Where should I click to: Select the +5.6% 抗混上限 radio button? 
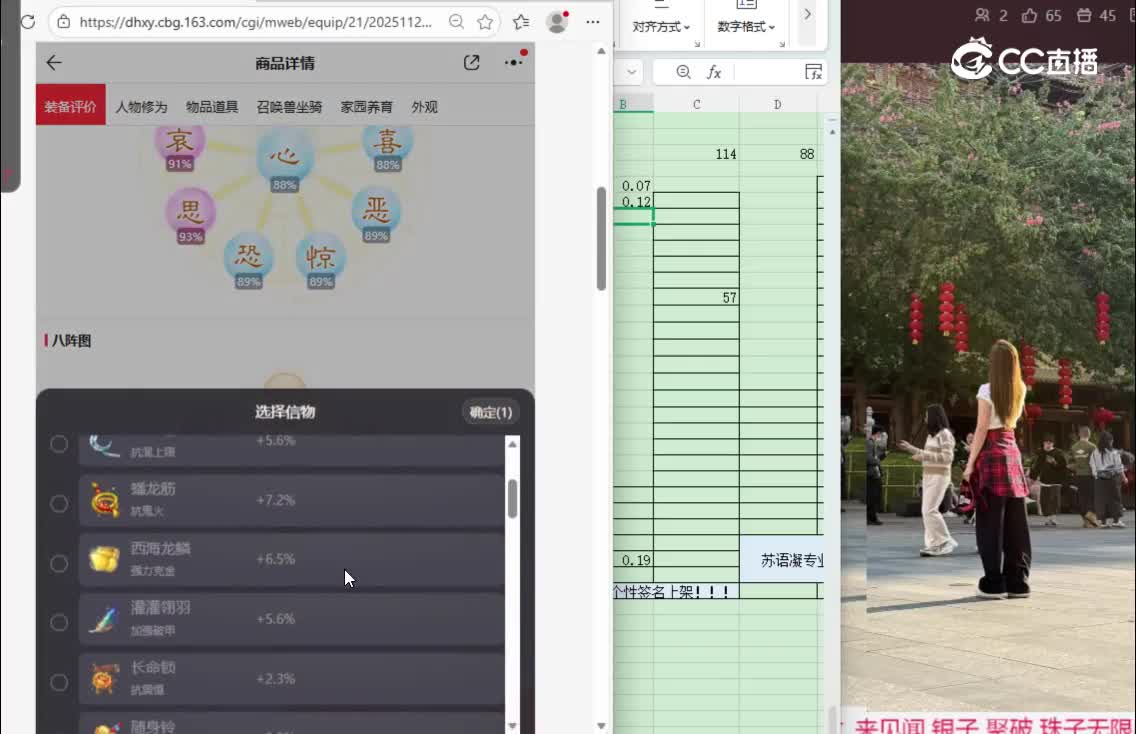coord(59,443)
